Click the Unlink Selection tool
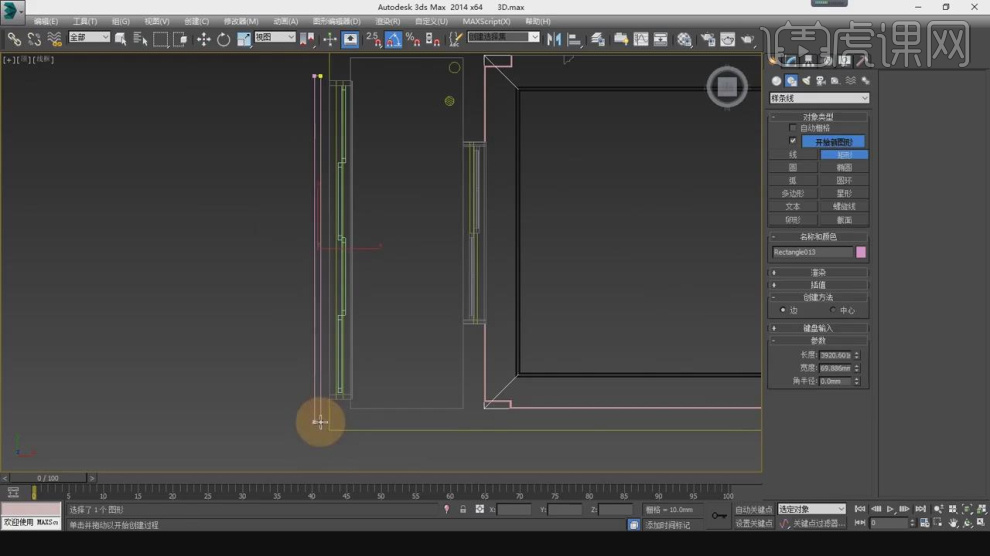 pyautogui.click(x=34, y=39)
